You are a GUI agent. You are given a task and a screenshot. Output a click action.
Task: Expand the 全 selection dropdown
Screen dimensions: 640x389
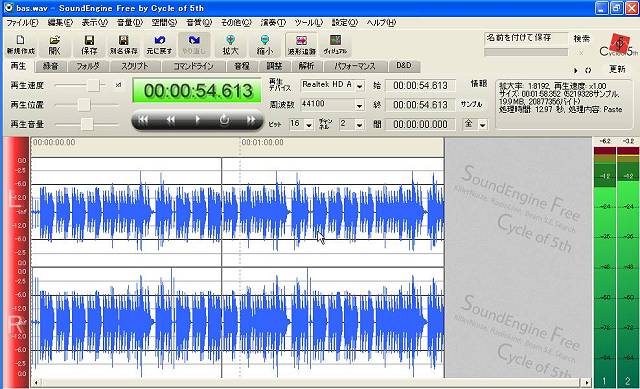(x=482, y=124)
